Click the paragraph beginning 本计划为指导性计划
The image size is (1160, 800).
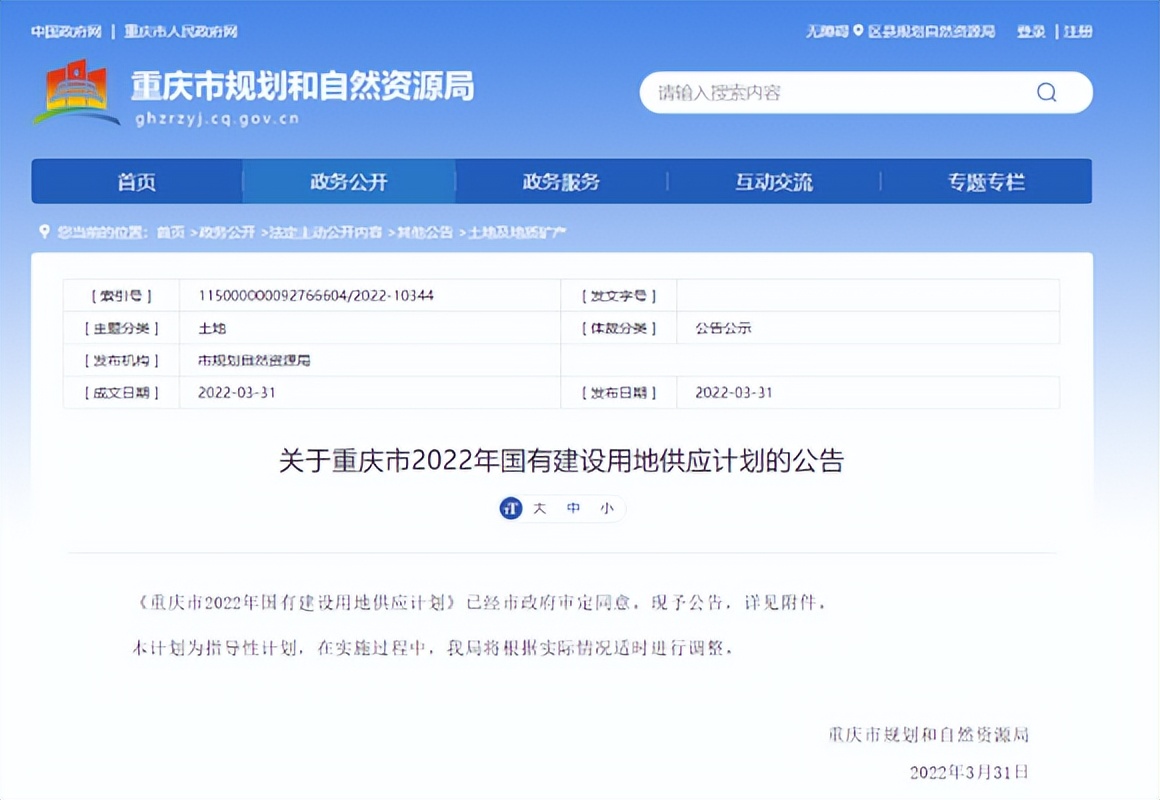pyautogui.click(x=434, y=648)
